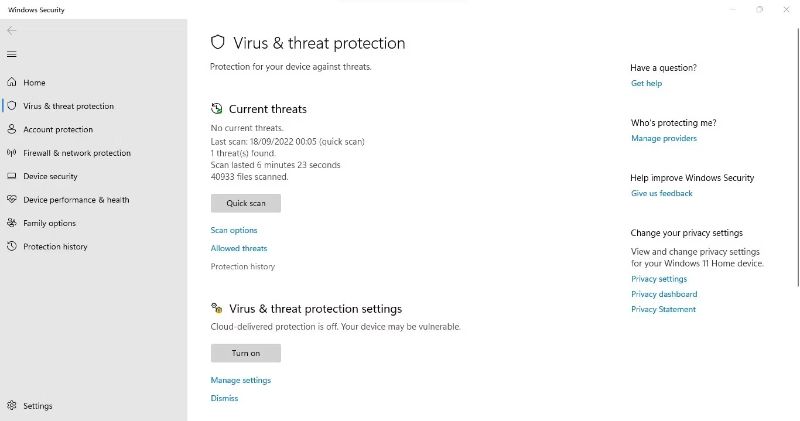
Task: Open the Allowed threats link
Action: tap(239, 248)
